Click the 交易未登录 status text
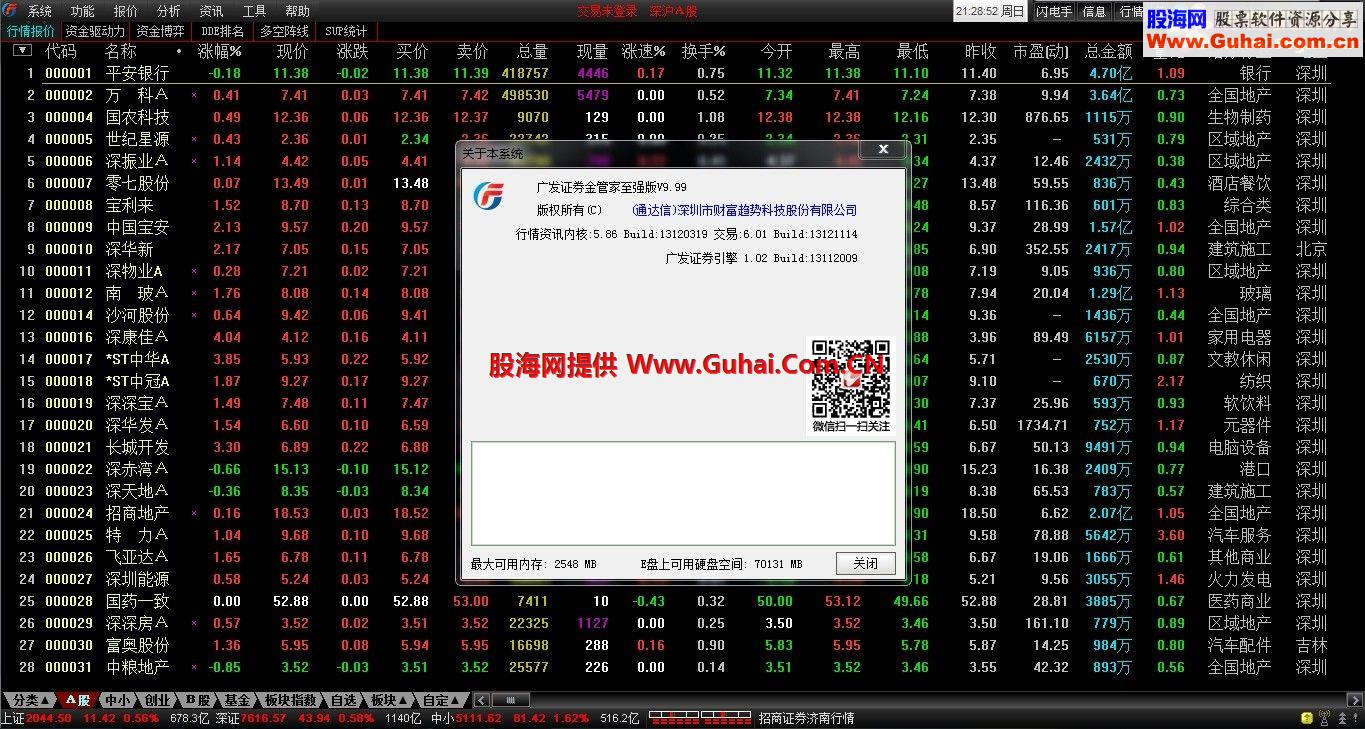Image resolution: width=1365 pixels, height=729 pixels. pyautogui.click(x=607, y=11)
